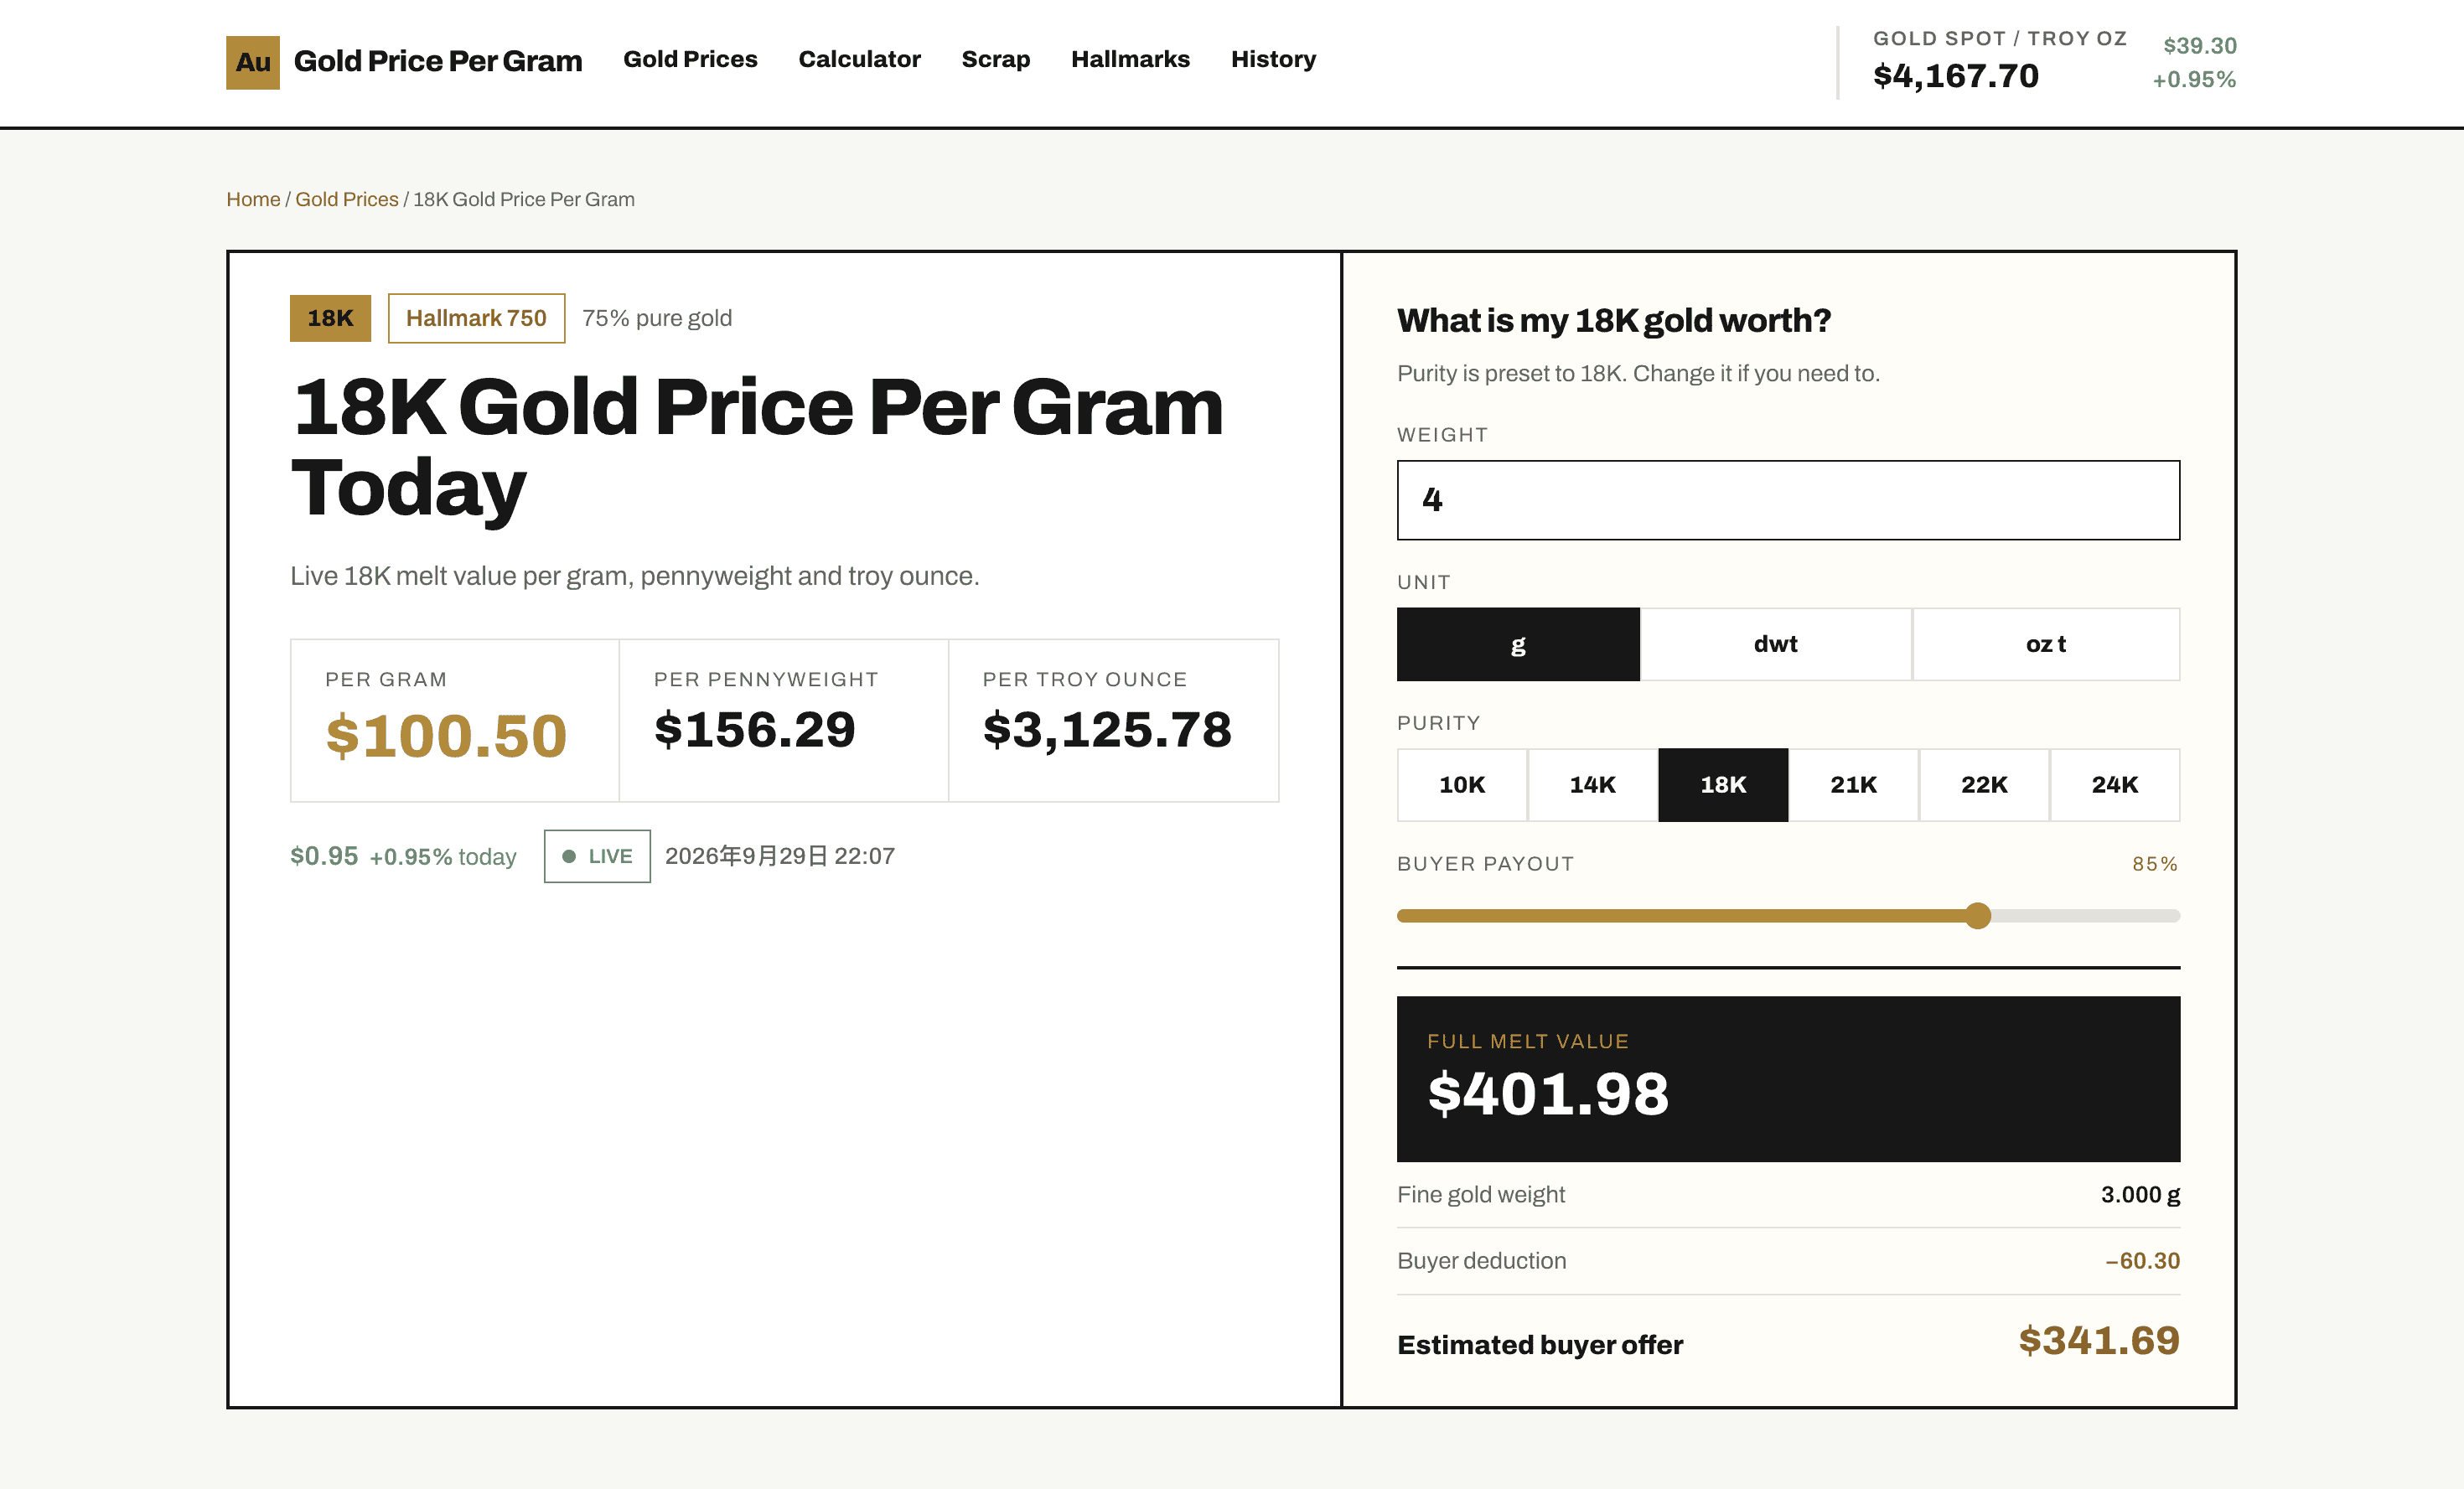Viewport: 2464px width, 1489px height.
Task: Open the History nav link
Action: point(1273,59)
